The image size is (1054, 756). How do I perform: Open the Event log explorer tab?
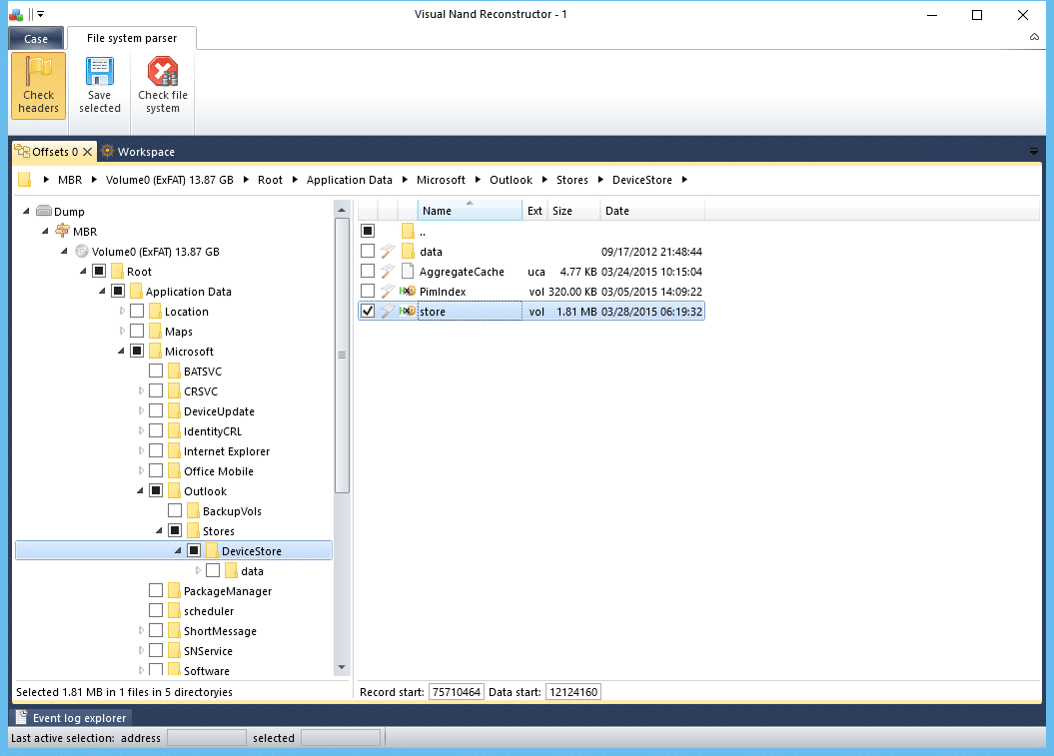tap(71, 718)
